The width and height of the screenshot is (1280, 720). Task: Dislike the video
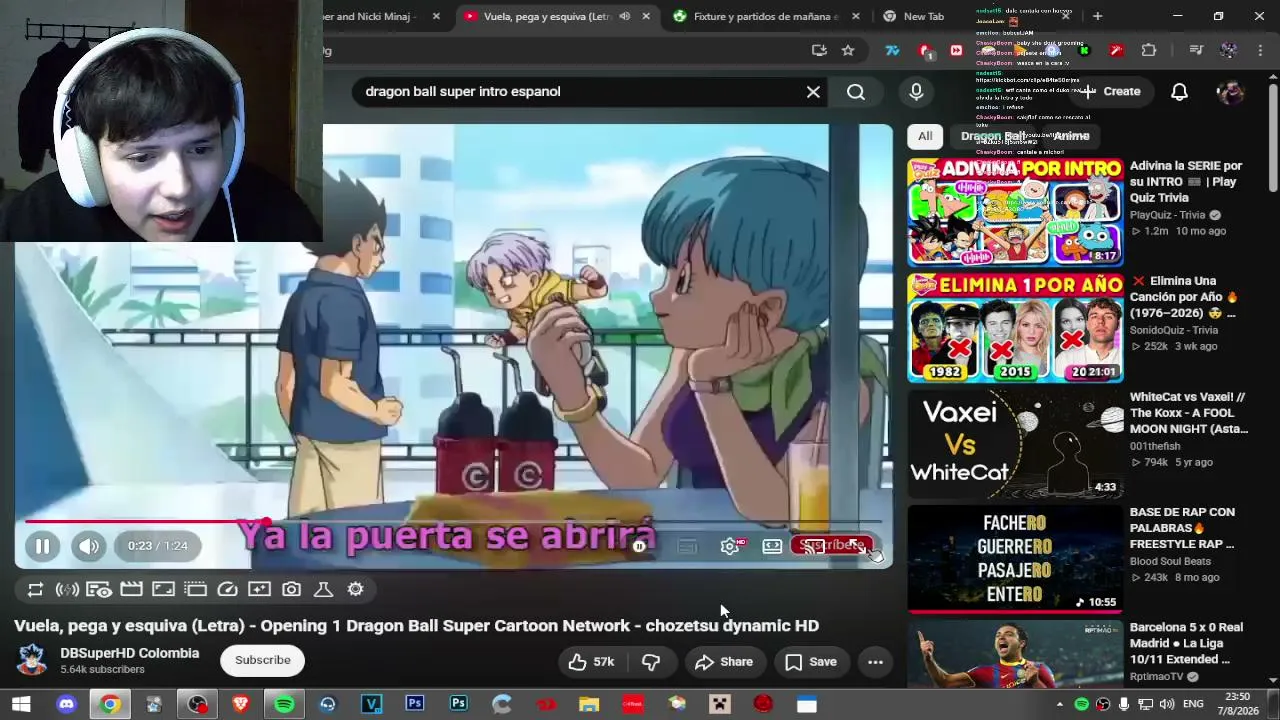(x=651, y=662)
